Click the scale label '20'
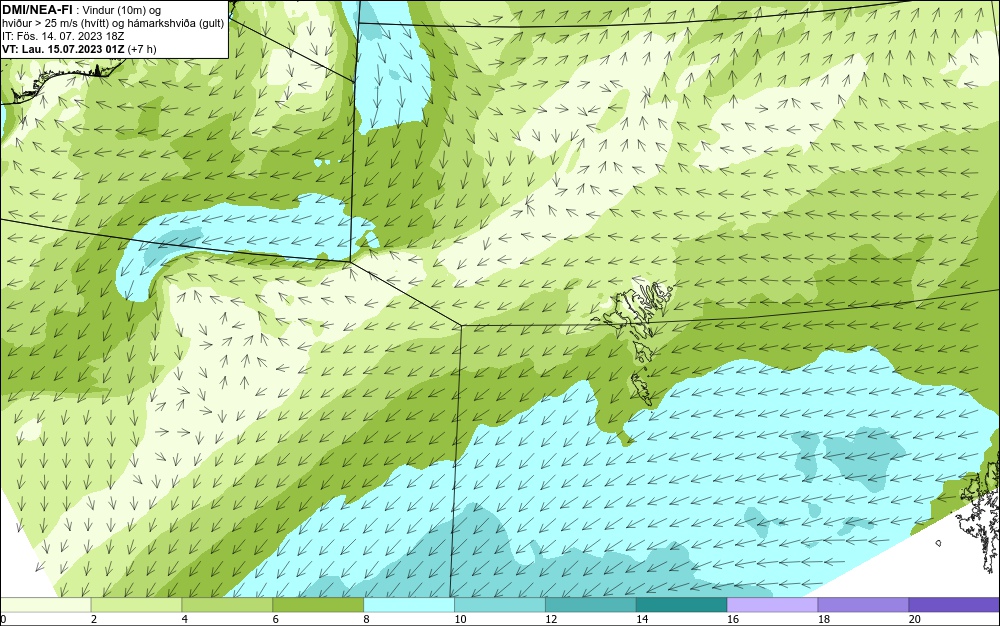Screen dimensions: 1000x626 915,619
